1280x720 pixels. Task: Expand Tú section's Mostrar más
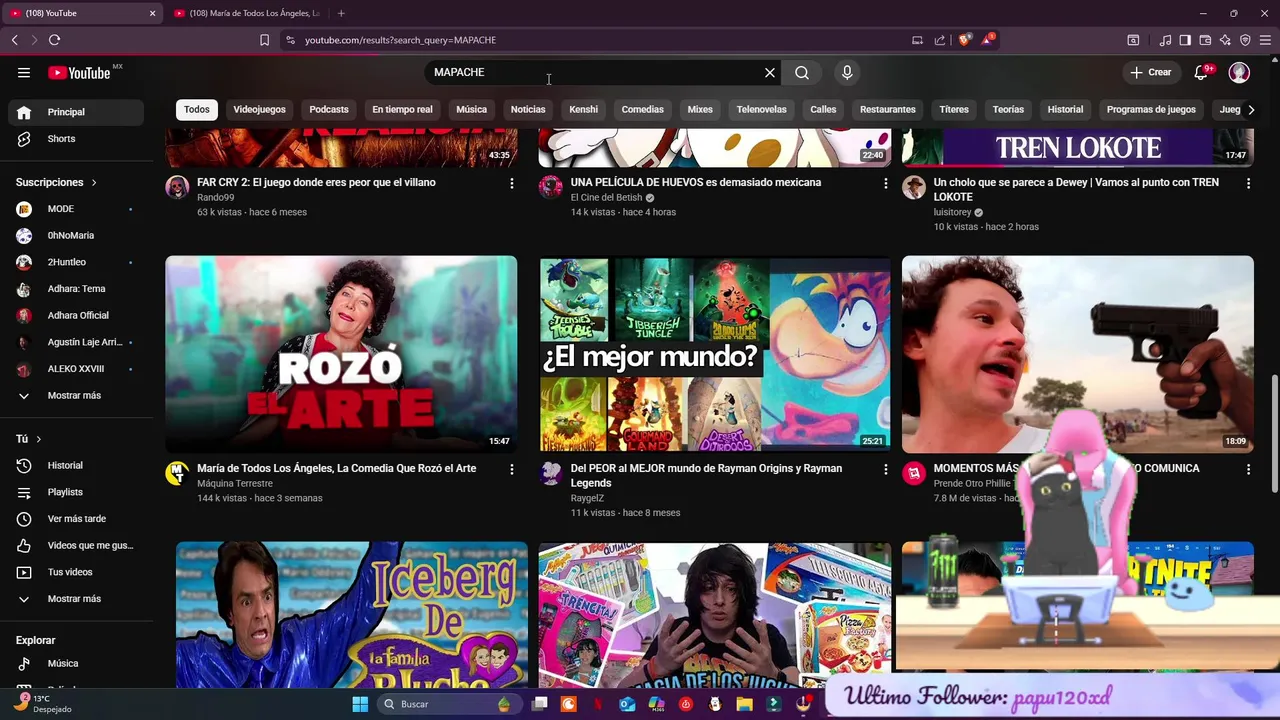tap(76, 599)
